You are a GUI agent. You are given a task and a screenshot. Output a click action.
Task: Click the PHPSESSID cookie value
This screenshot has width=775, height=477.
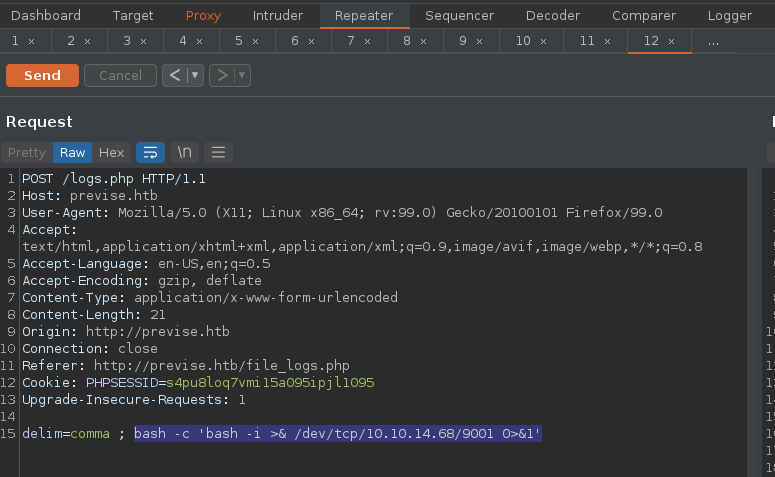pyautogui.click(x=270, y=383)
